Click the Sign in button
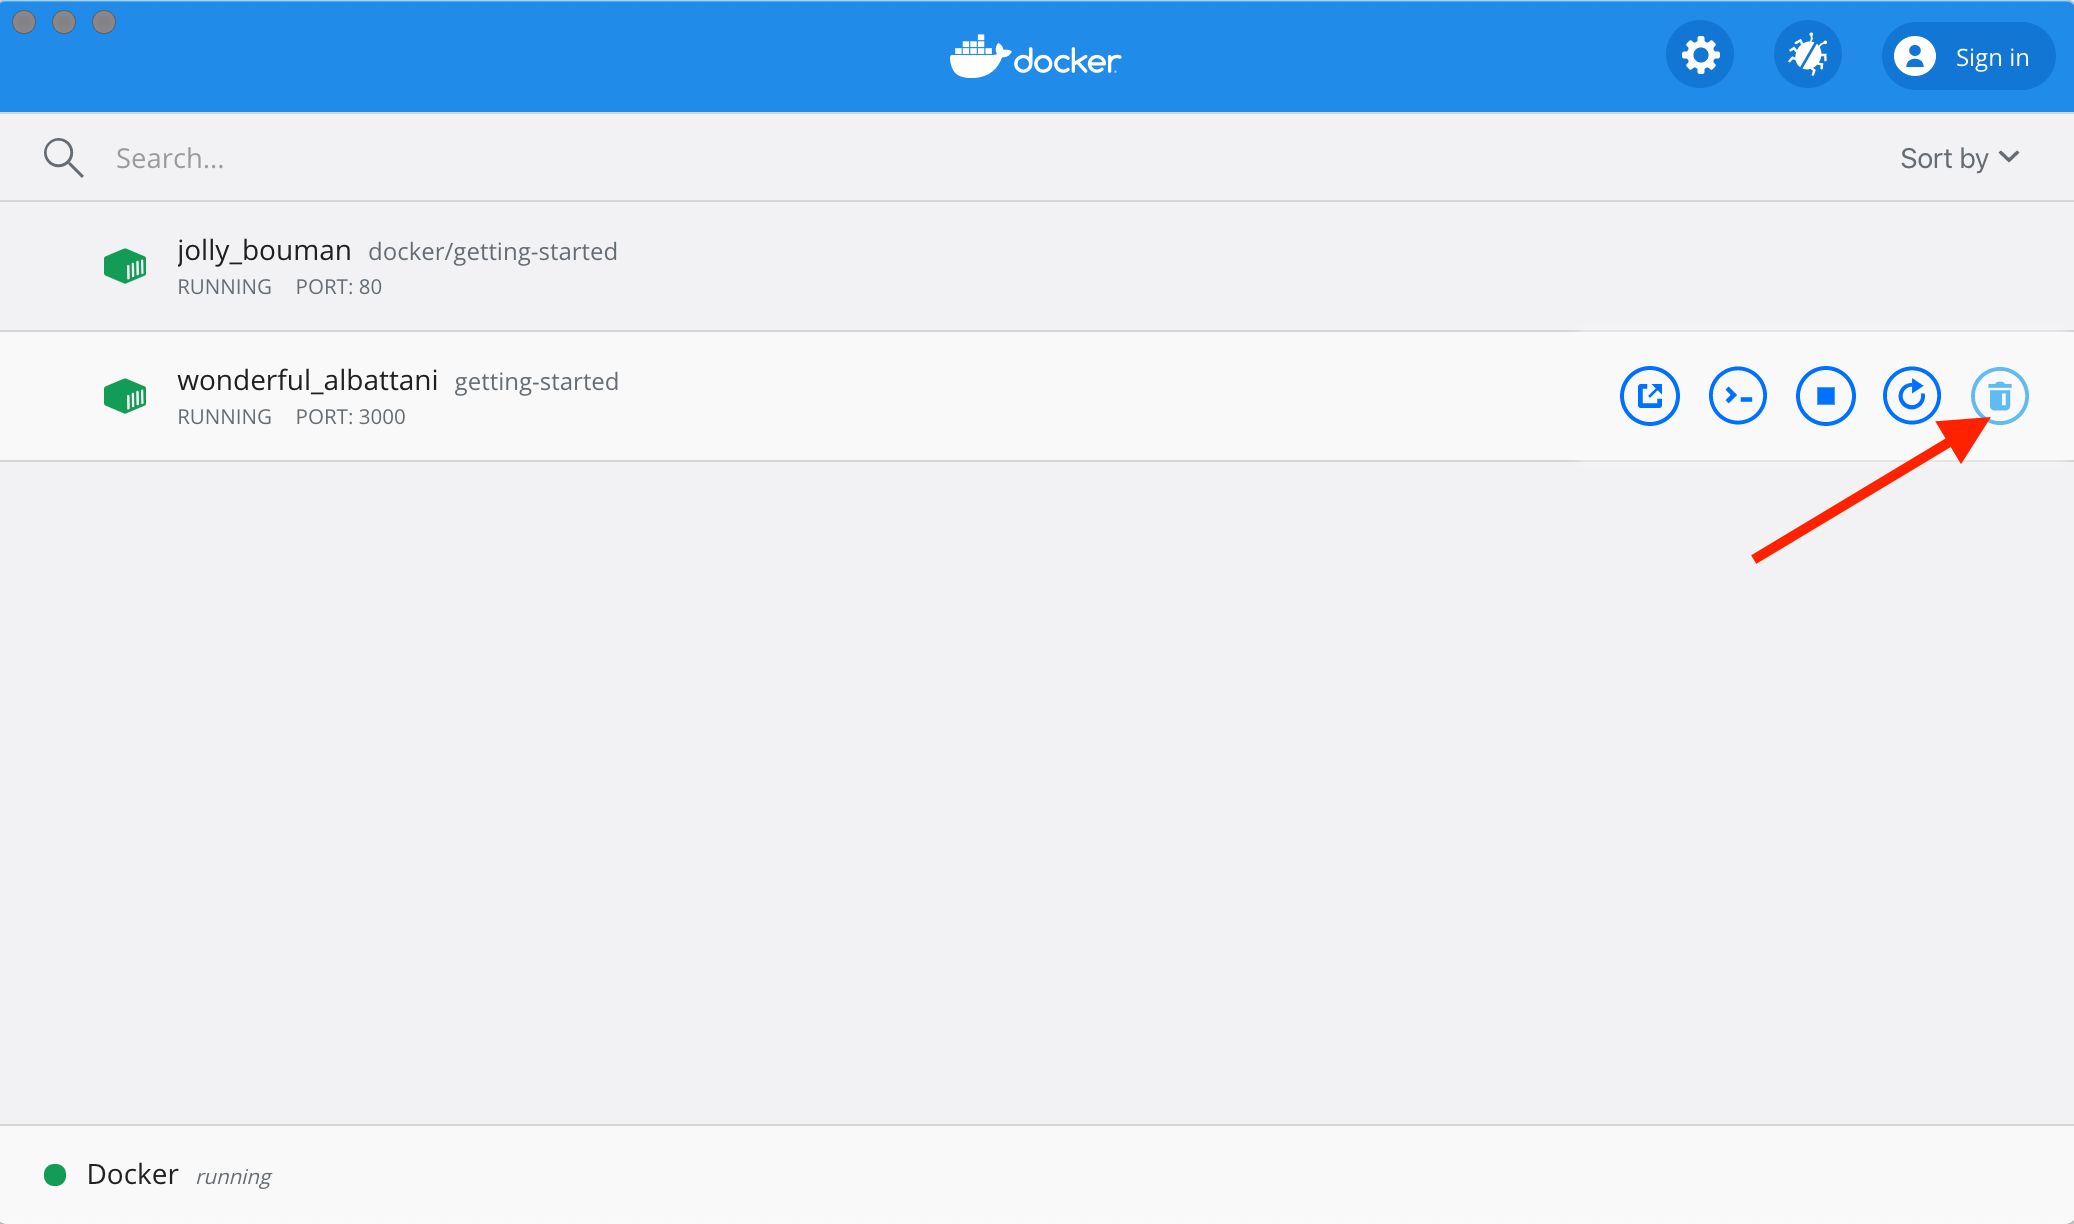Viewport: 2074px width, 1224px height. click(x=1968, y=56)
